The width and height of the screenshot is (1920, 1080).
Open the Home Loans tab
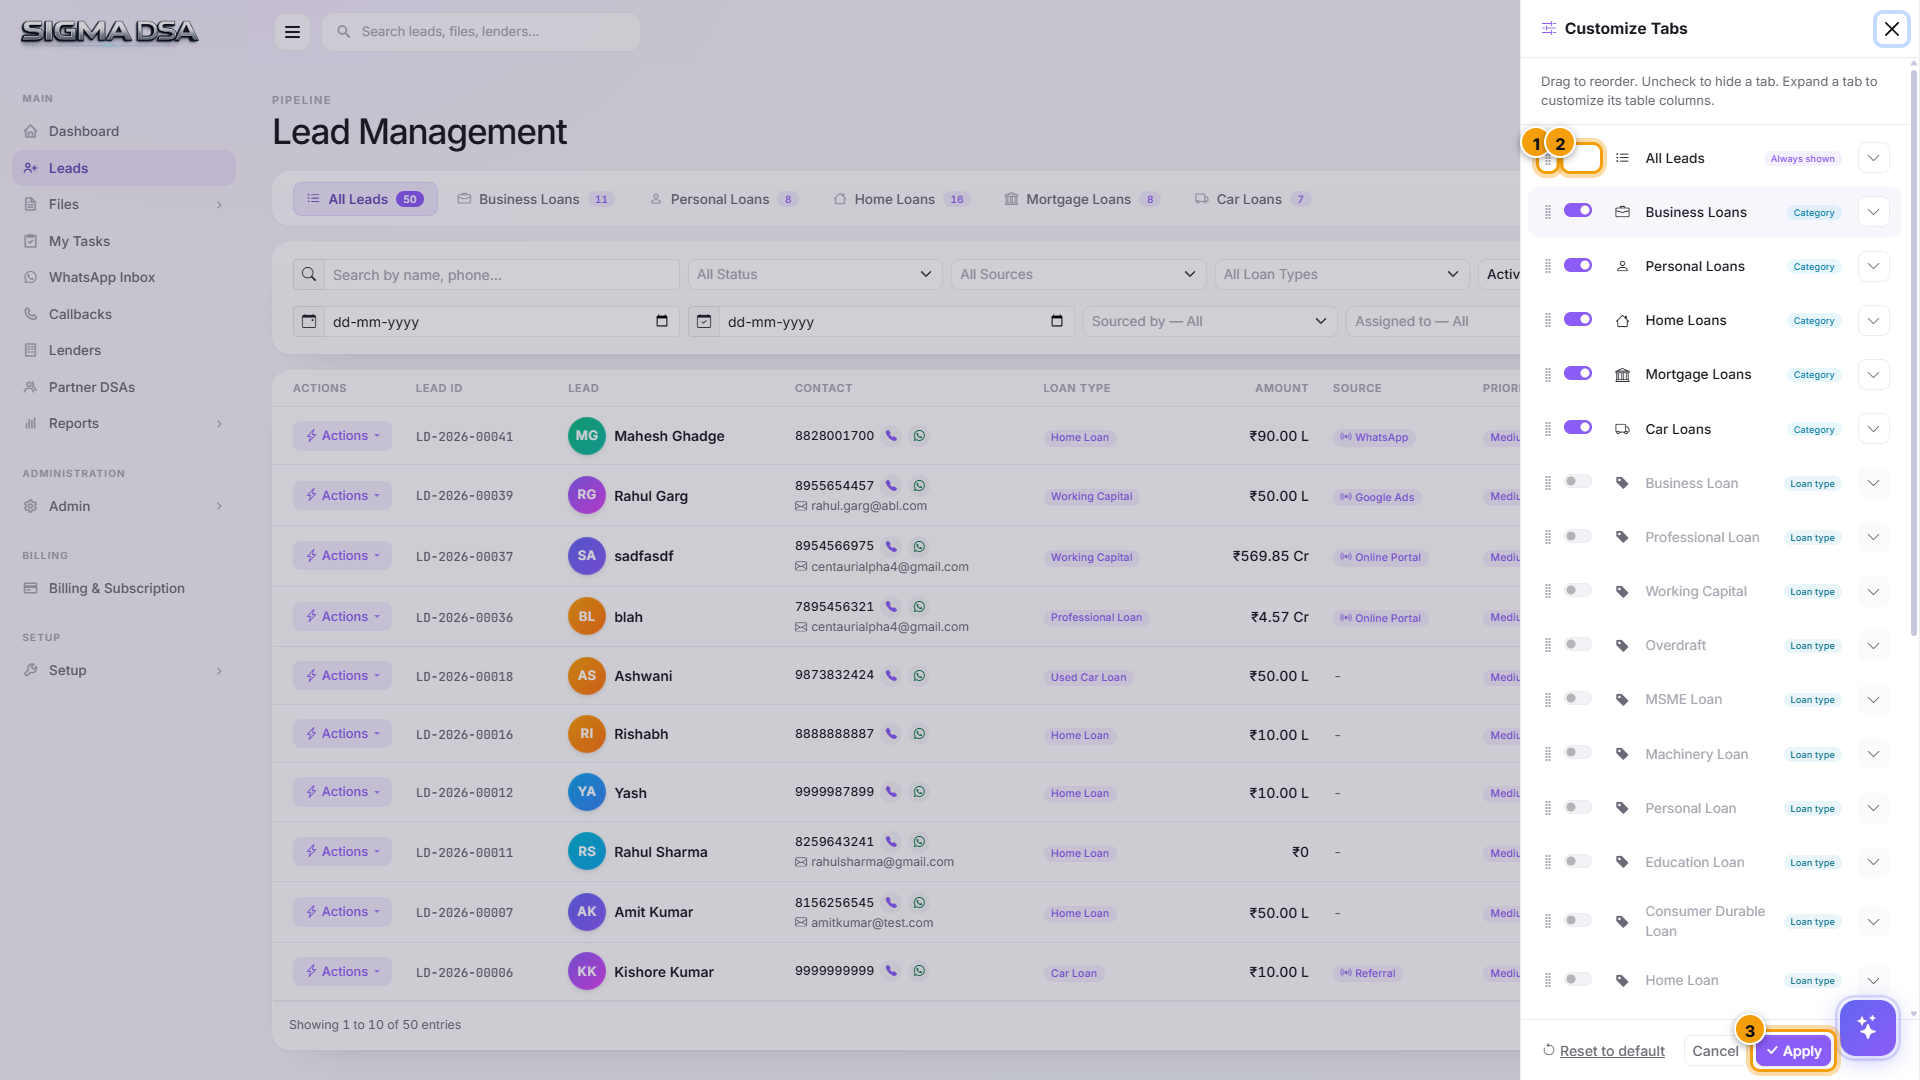click(x=901, y=200)
